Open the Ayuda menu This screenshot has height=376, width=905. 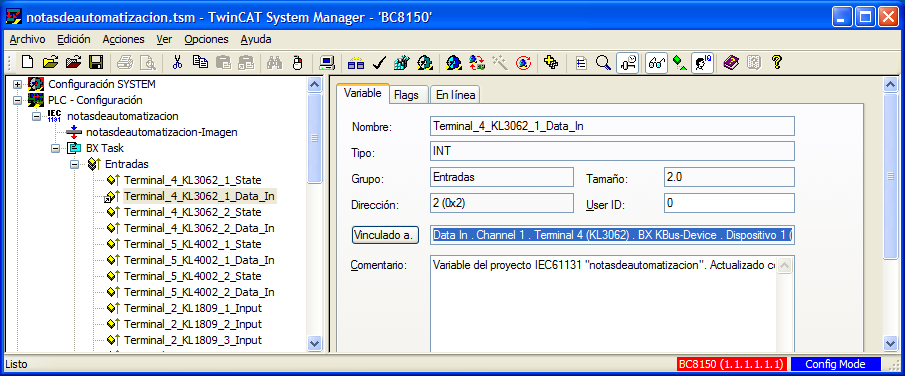pos(256,39)
